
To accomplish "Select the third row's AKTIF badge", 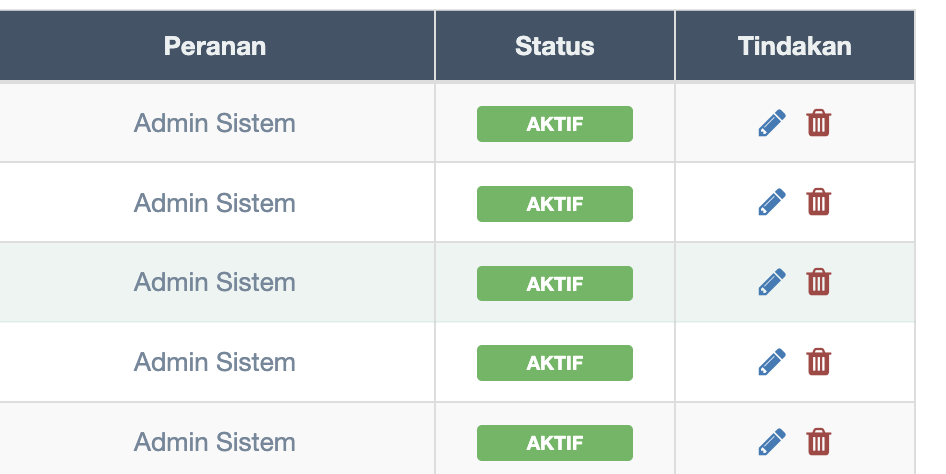I will (555, 284).
